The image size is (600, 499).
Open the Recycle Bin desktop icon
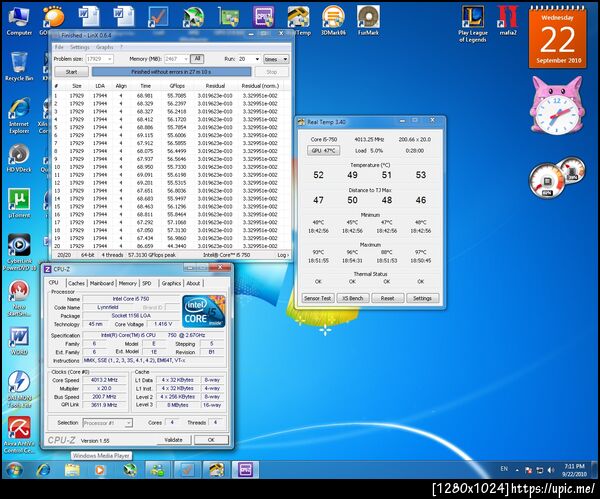click(x=19, y=67)
